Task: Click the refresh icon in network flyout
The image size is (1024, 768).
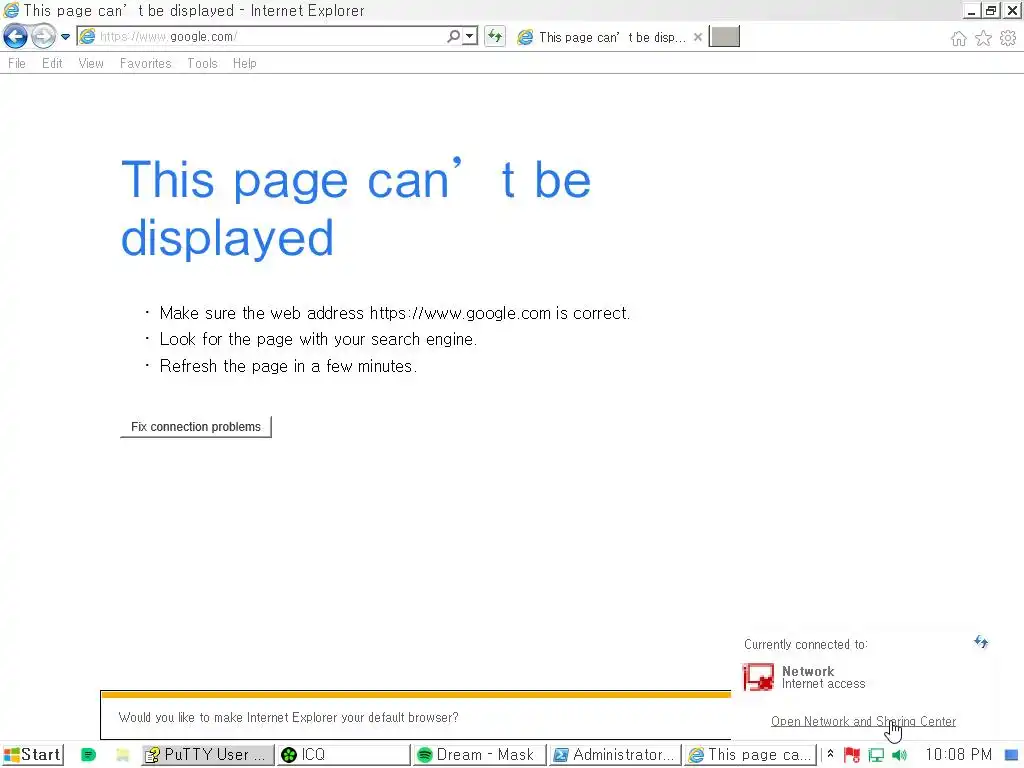Action: click(981, 642)
